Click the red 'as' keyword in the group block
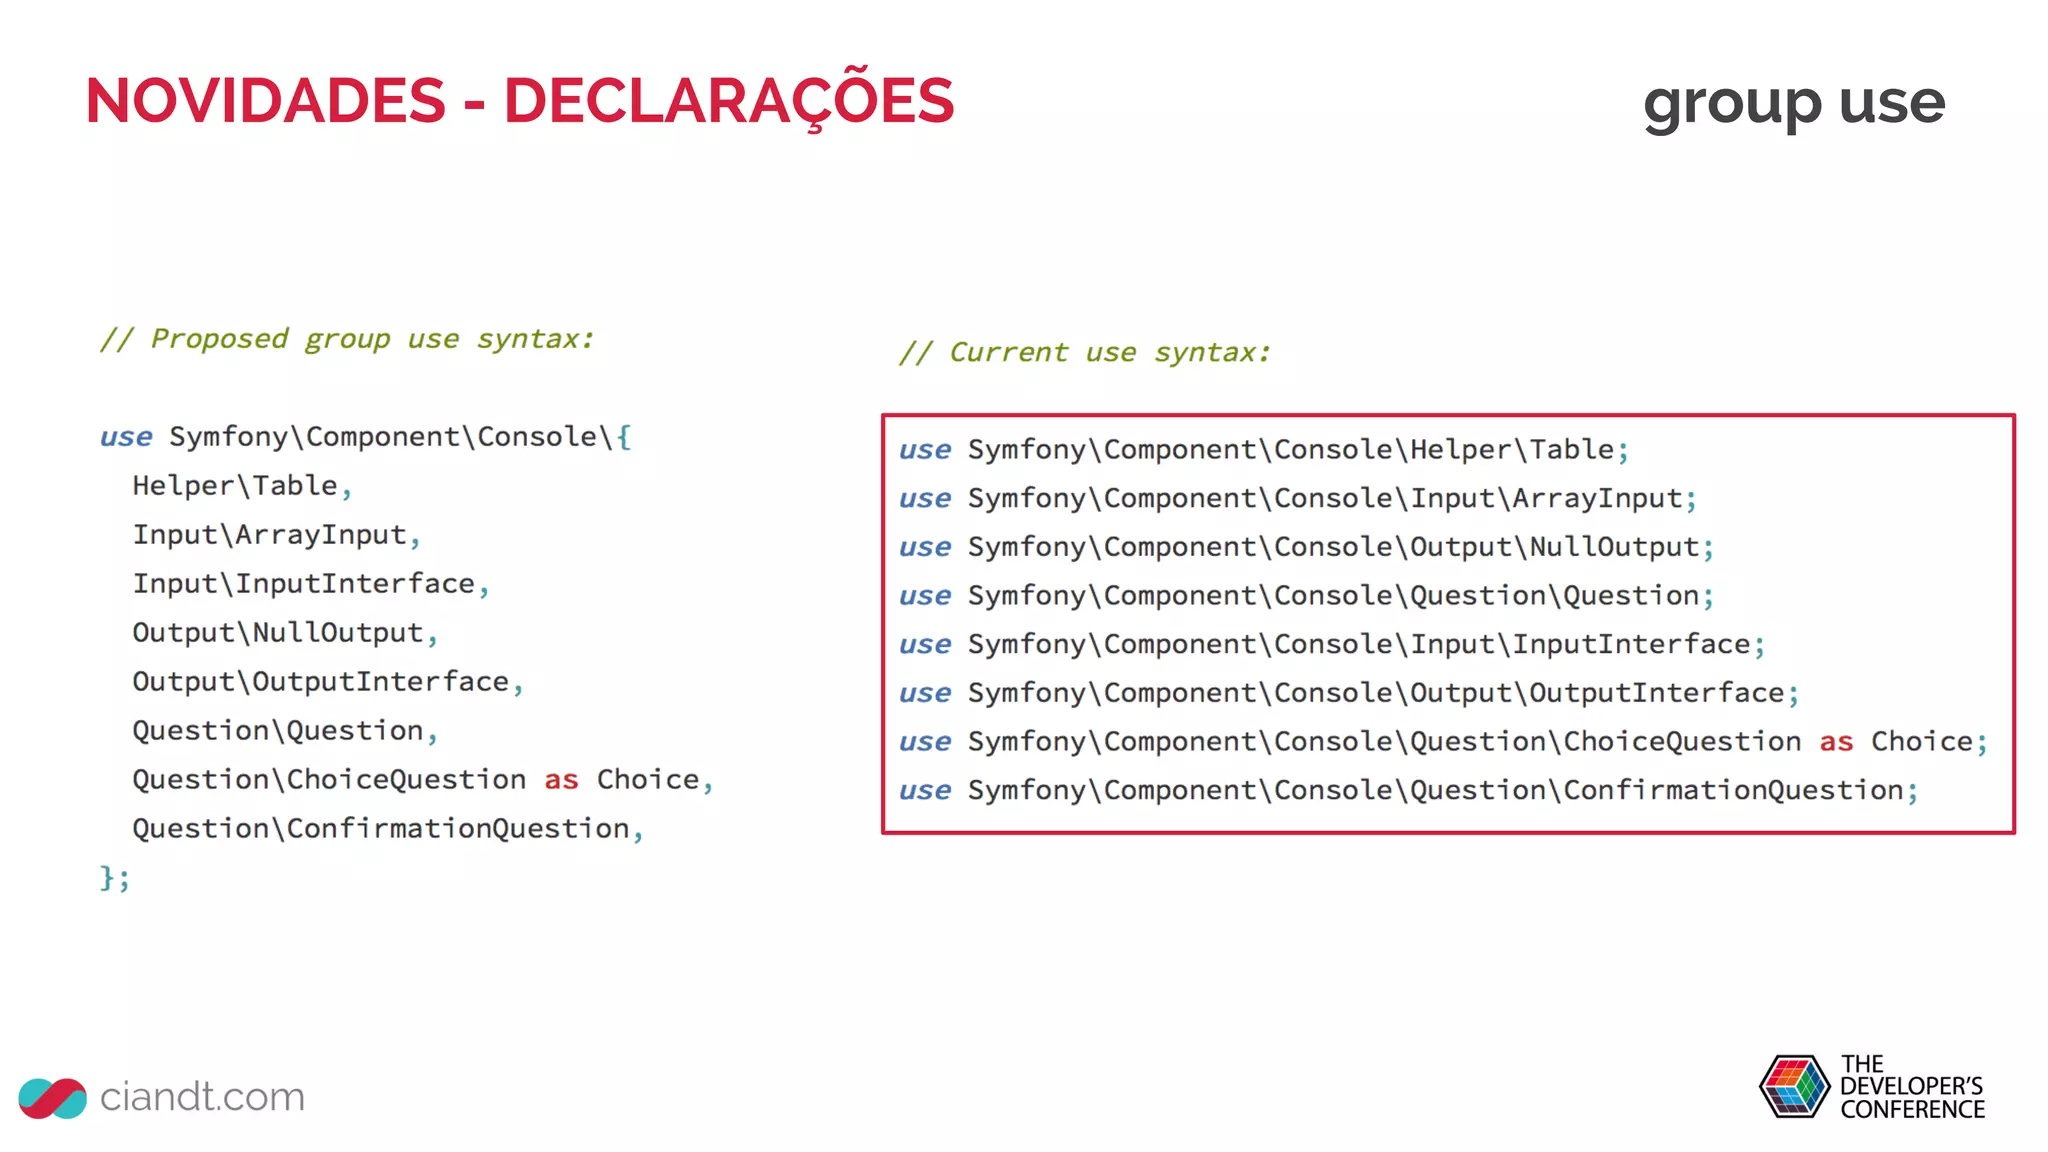The width and height of the screenshot is (2048, 1152). point(561,780)
